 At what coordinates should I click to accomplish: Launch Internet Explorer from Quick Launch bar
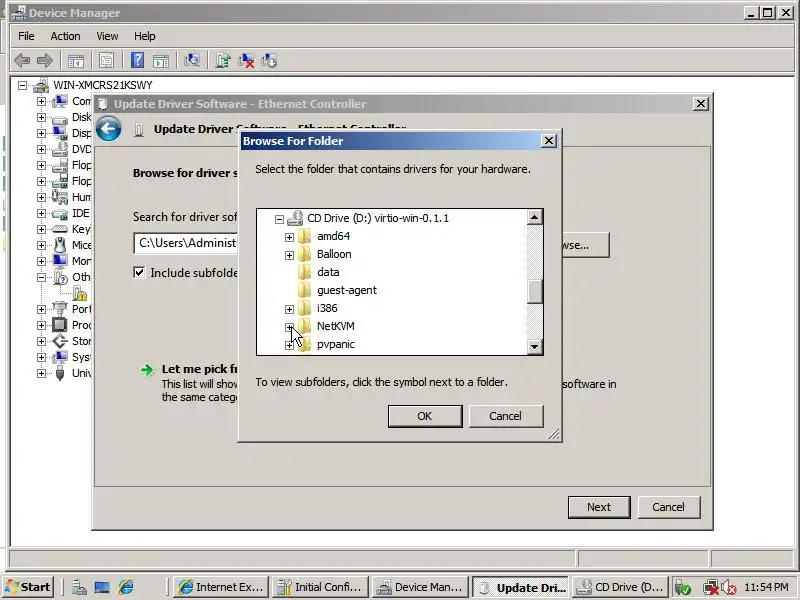[x=126, y=587]
